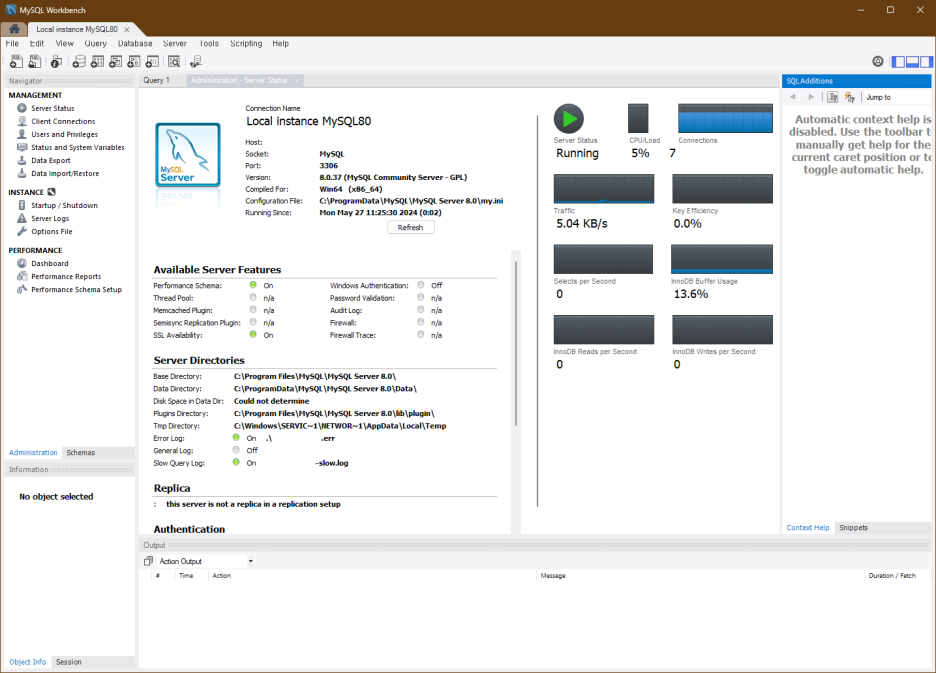The height and width of the screenshot is (673, 936).
Task: Open the Server menu
Action: click(174, 44)
